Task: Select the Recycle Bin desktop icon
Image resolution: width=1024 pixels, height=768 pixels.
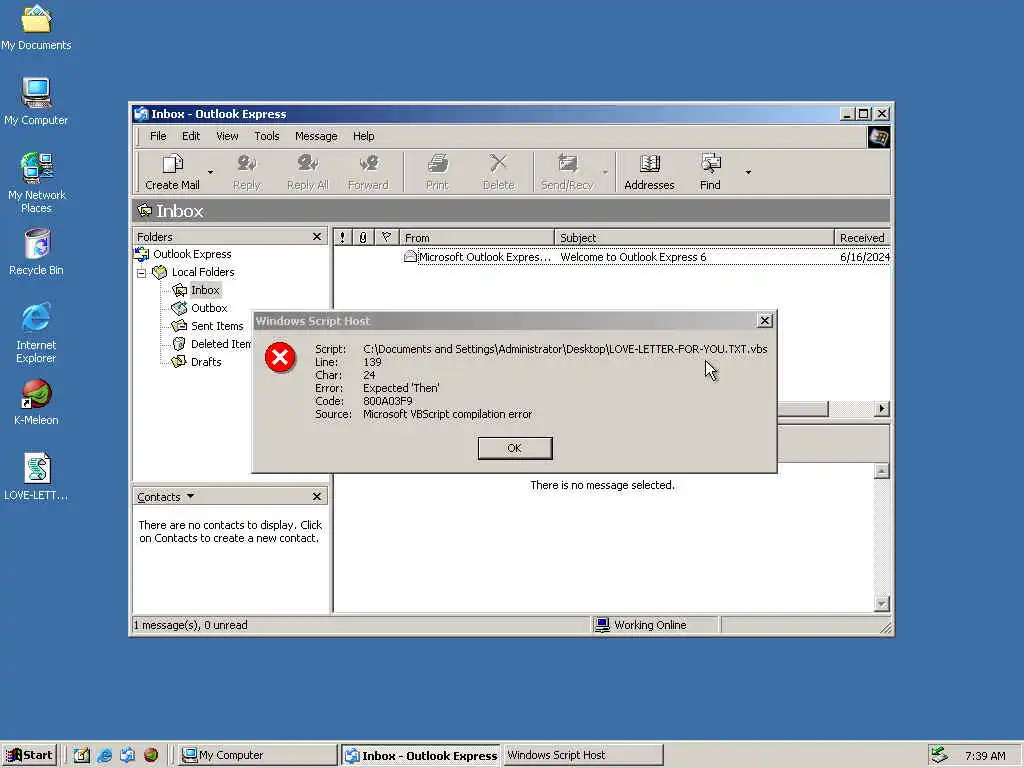Action: pyautogui.click(x=36, y=252)
